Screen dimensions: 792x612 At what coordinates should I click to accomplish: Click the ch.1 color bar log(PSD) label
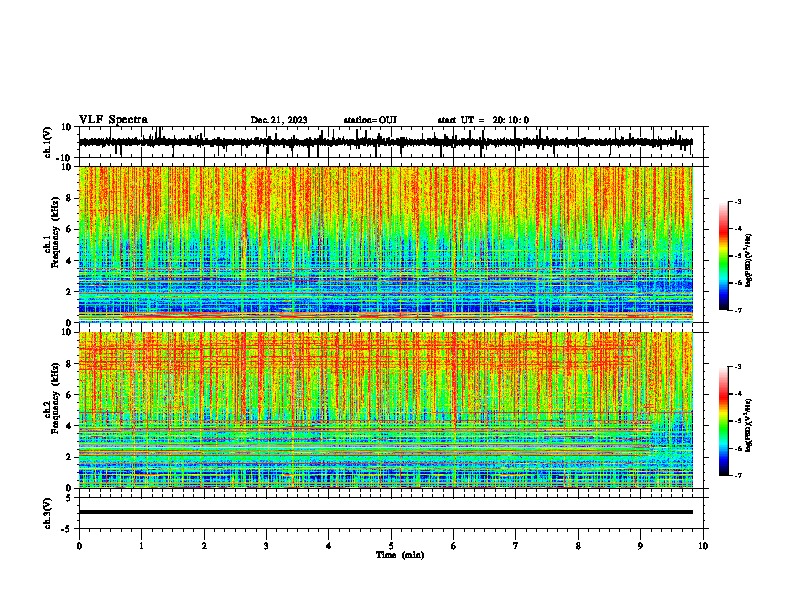click(749, 261)
